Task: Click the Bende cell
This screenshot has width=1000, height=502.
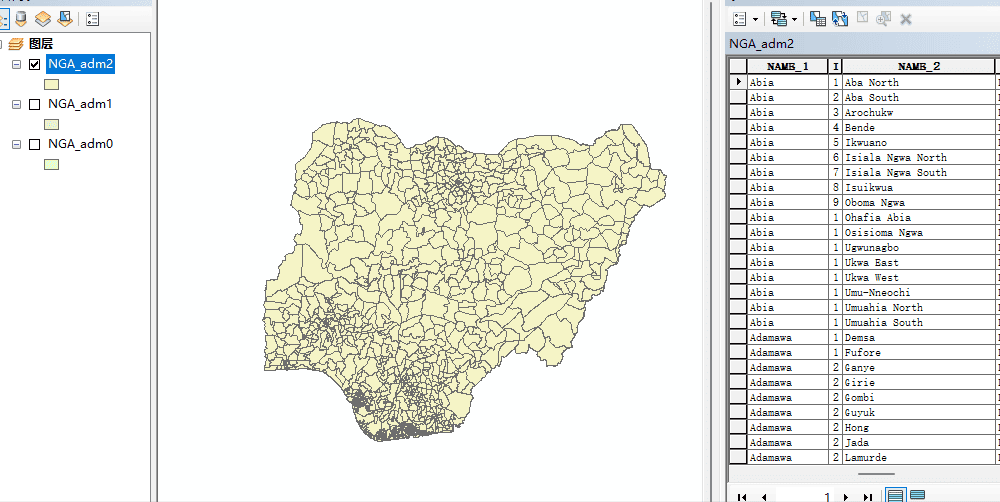Action: 919,128
